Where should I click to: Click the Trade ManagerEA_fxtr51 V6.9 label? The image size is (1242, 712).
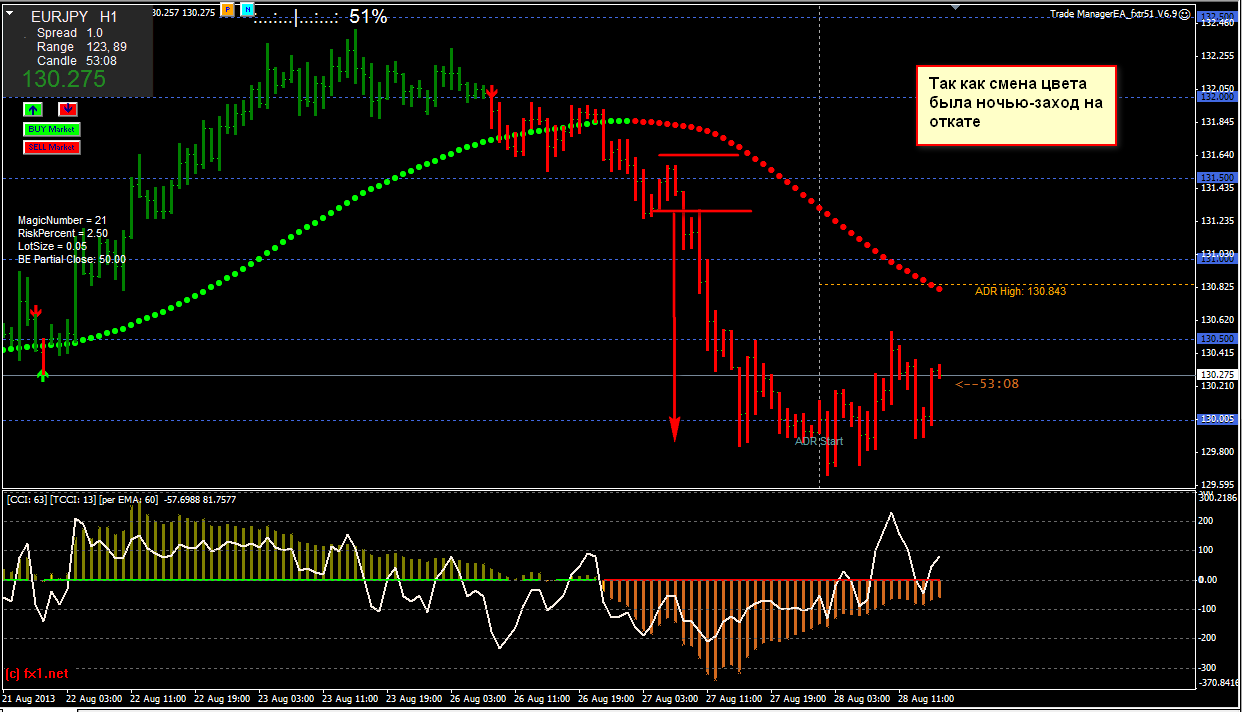(1114, 14)
